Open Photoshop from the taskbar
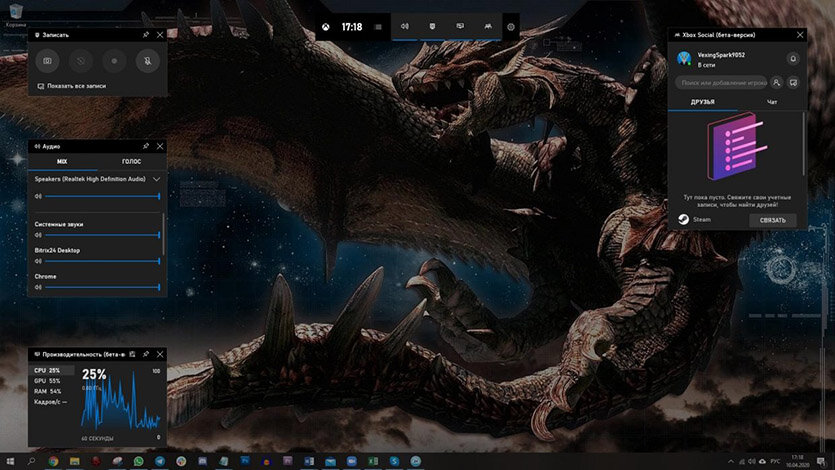835x470 pixels. click(245, 461)
